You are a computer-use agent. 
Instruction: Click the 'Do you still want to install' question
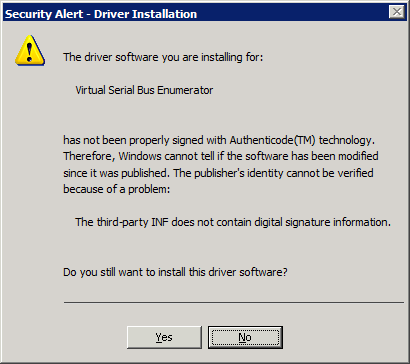(x=176, y=272)
